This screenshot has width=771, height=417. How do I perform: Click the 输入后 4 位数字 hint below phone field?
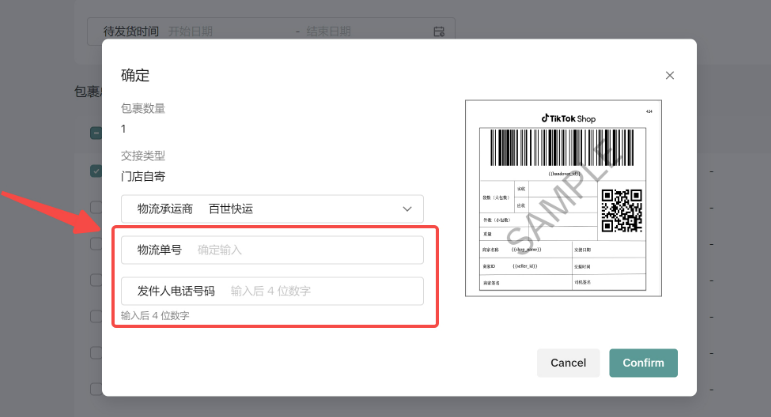coord(155,315)
